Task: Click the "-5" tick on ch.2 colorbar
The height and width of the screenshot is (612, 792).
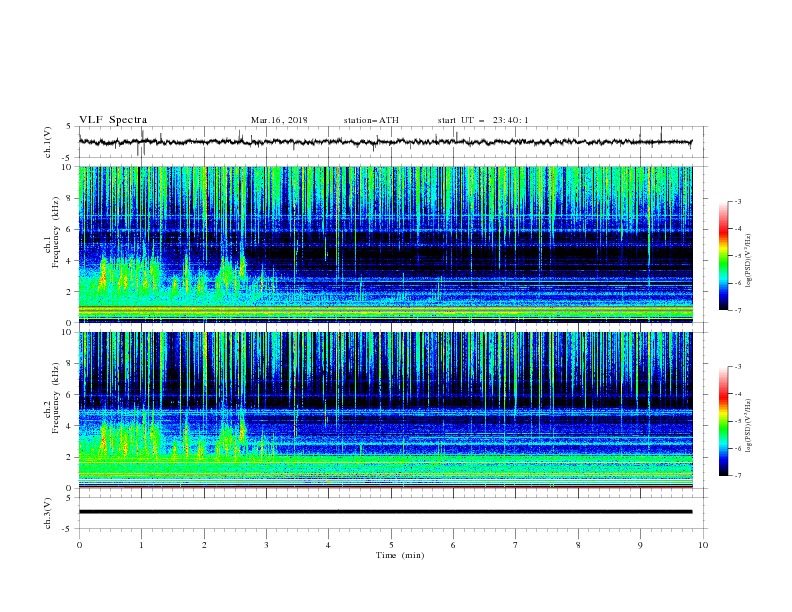Action: tap(737, 421)
